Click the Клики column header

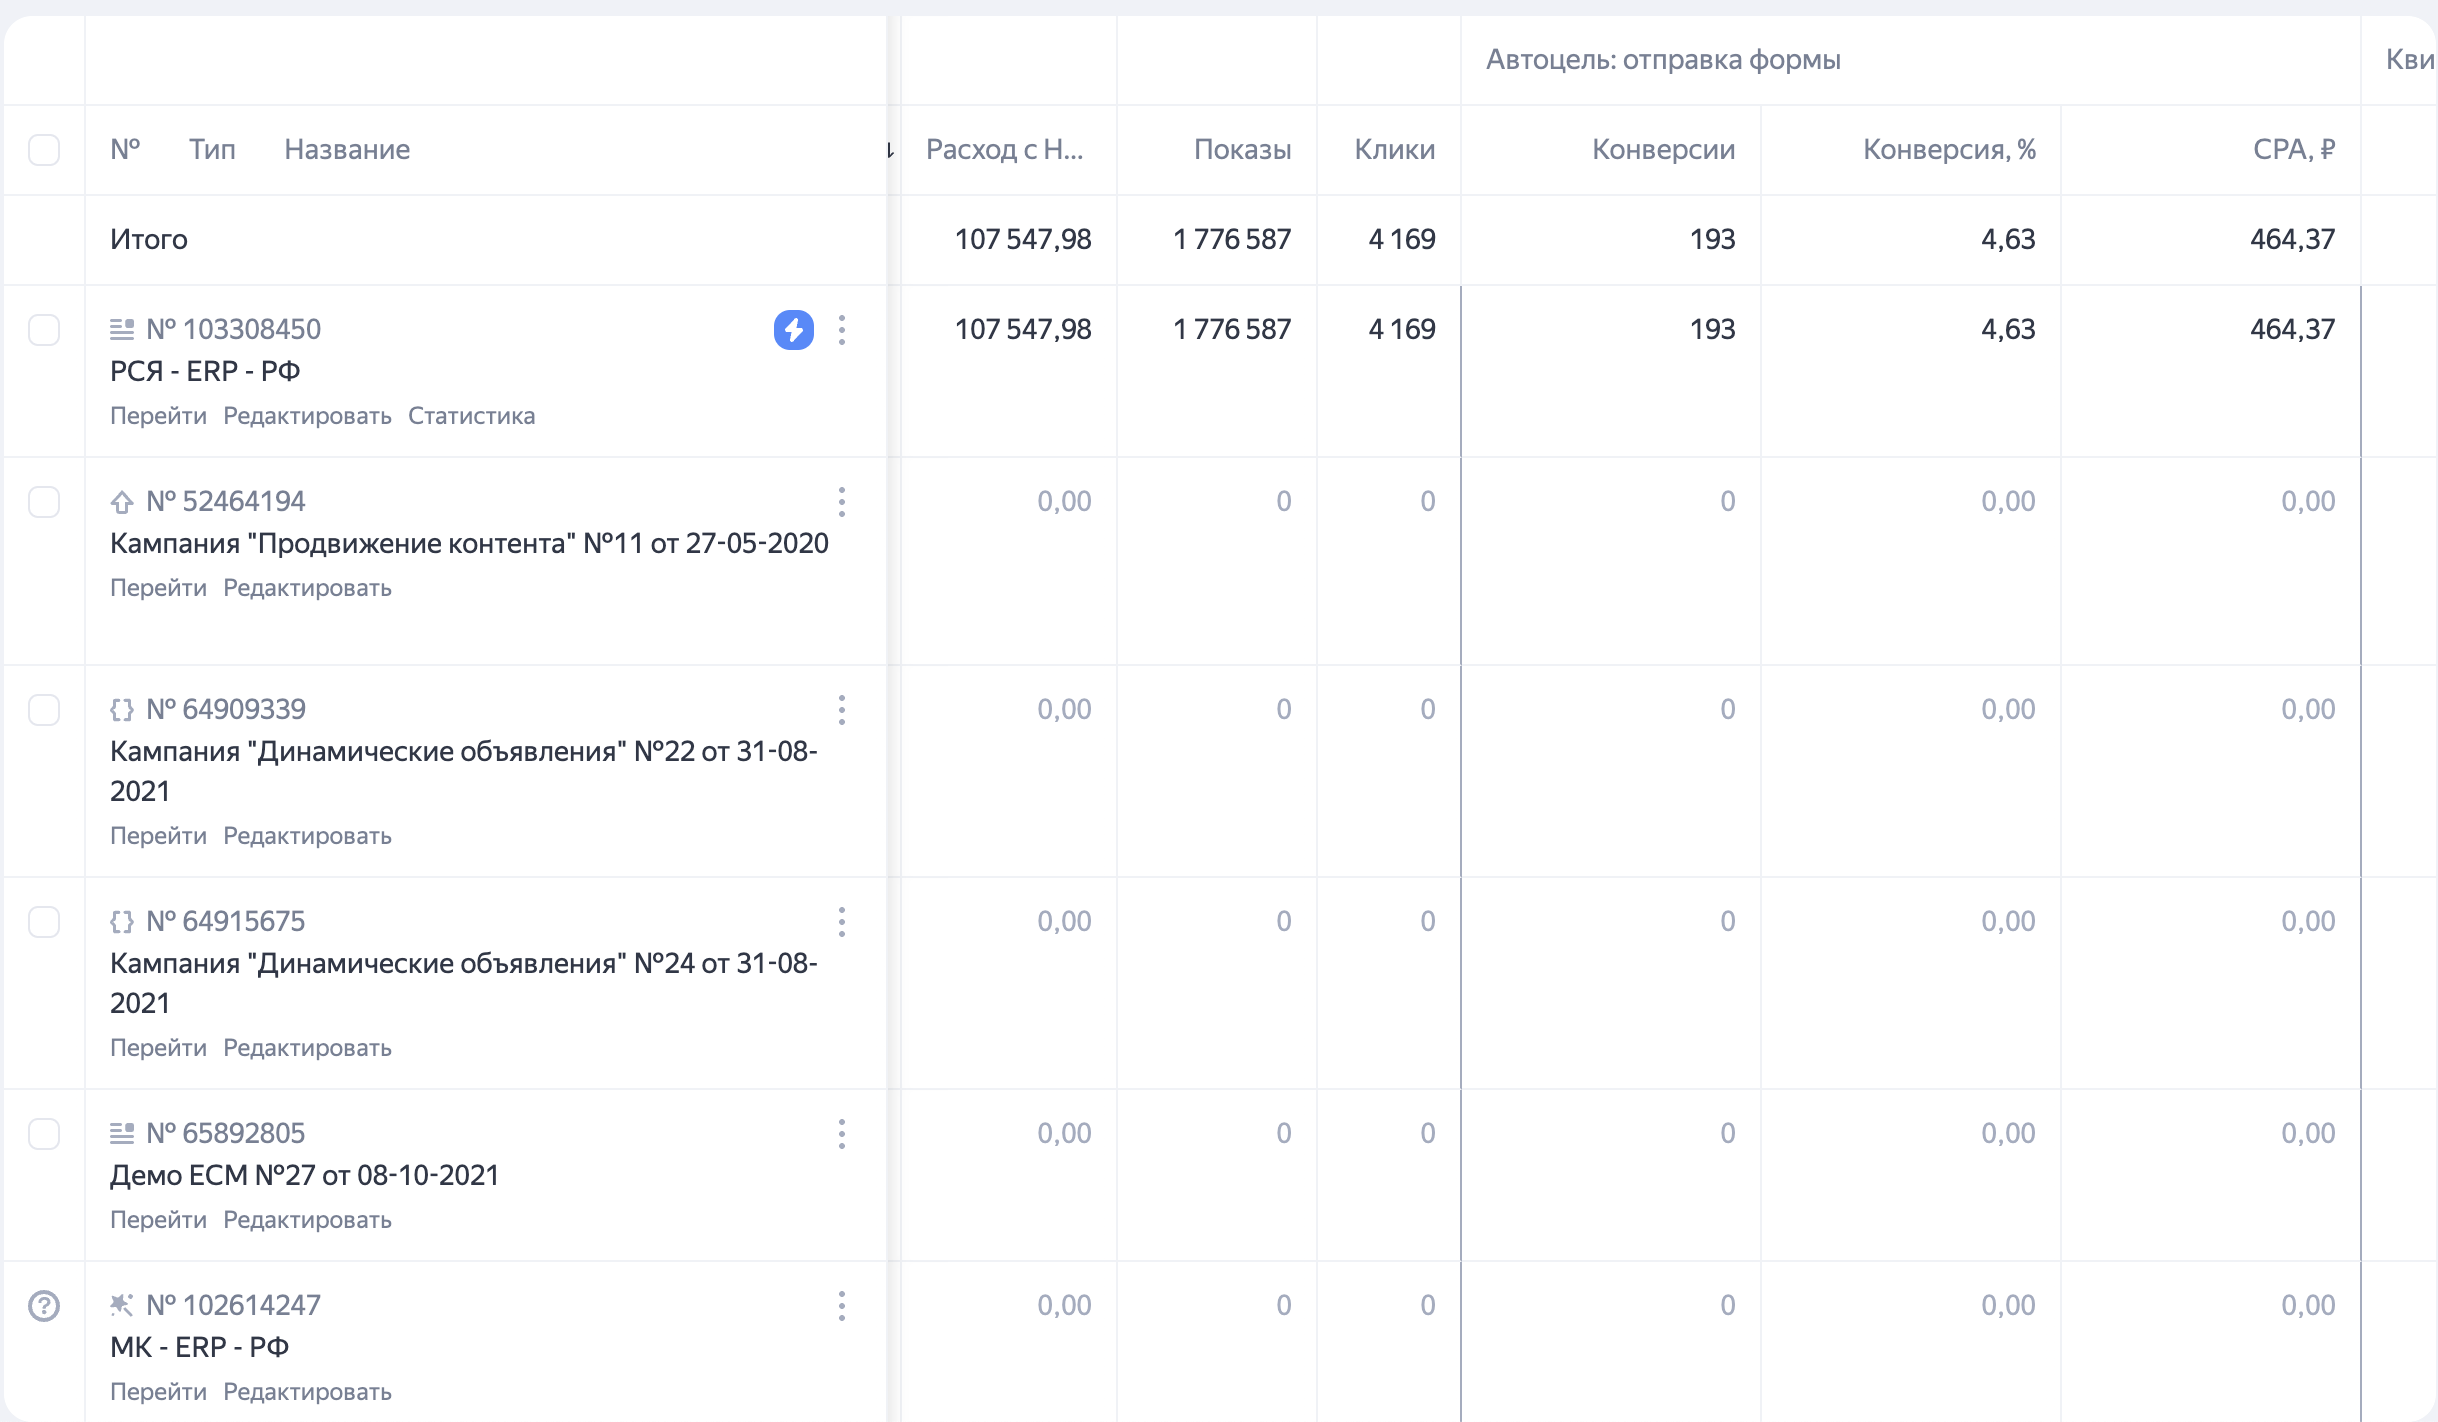(1394, 150)
